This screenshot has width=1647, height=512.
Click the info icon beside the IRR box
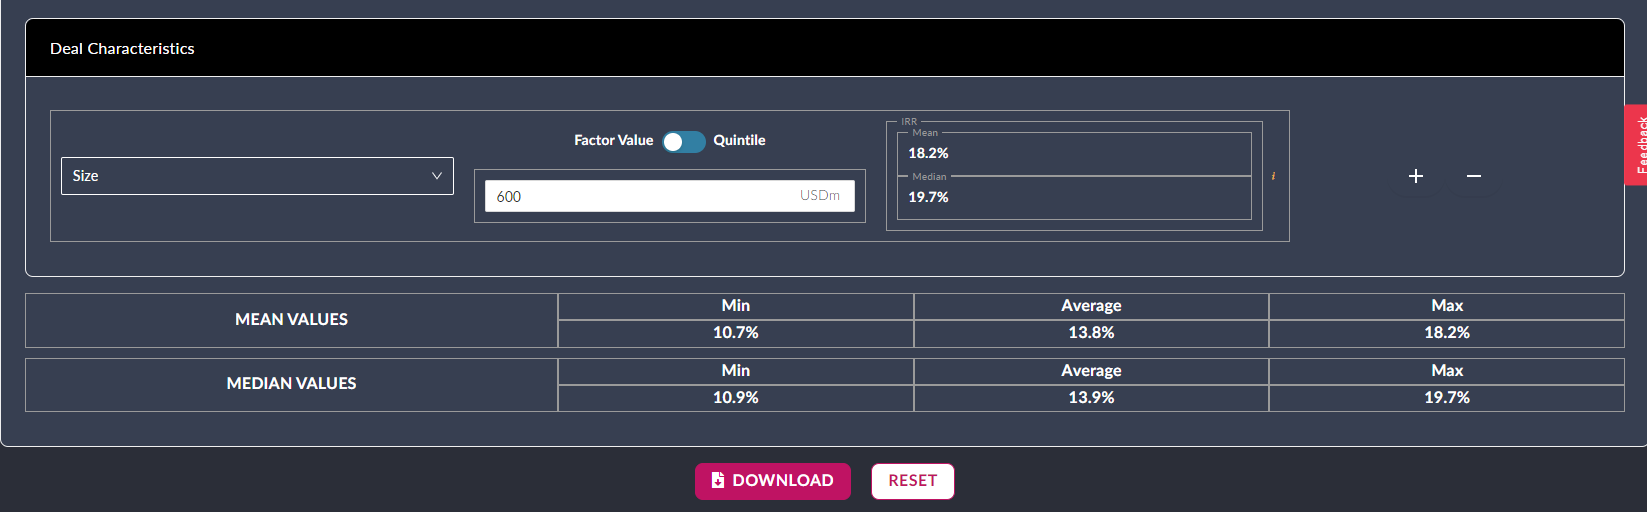pos(1273,176)
